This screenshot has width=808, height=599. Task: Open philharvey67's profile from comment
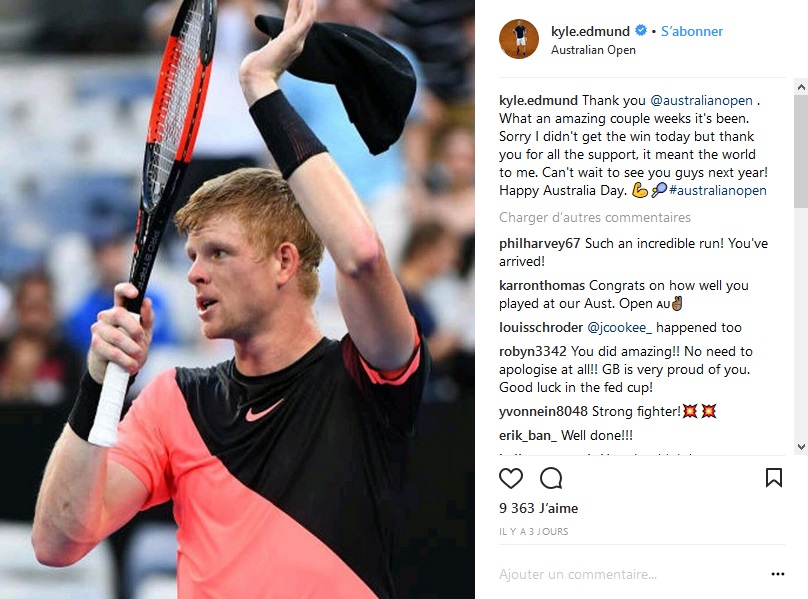tap(540, 243)
